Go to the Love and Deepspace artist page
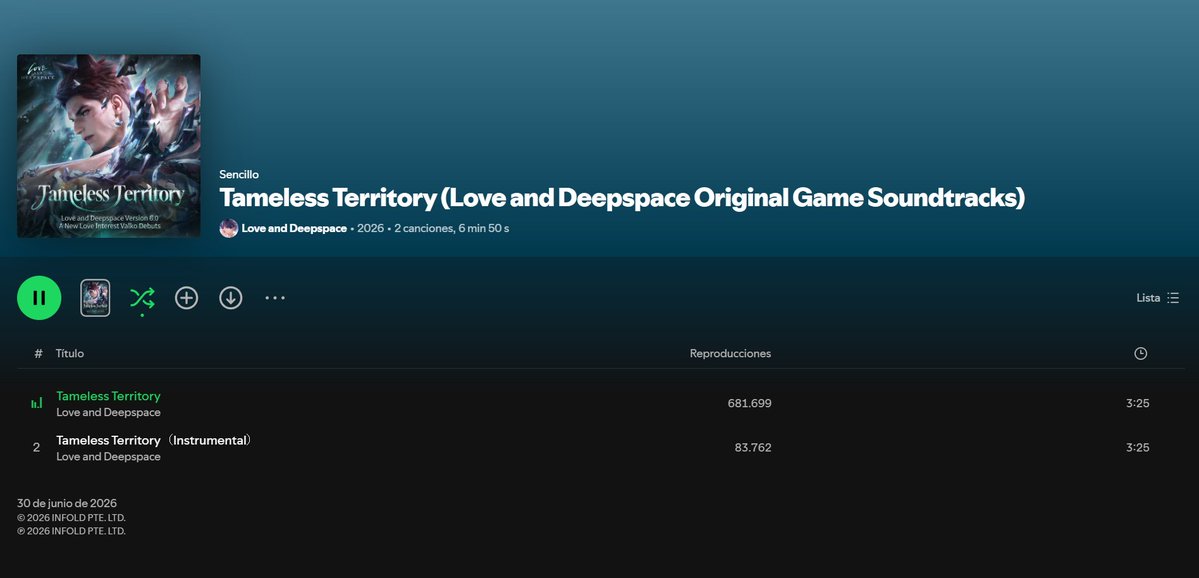 pyautogui.click(x=294, y=228)
